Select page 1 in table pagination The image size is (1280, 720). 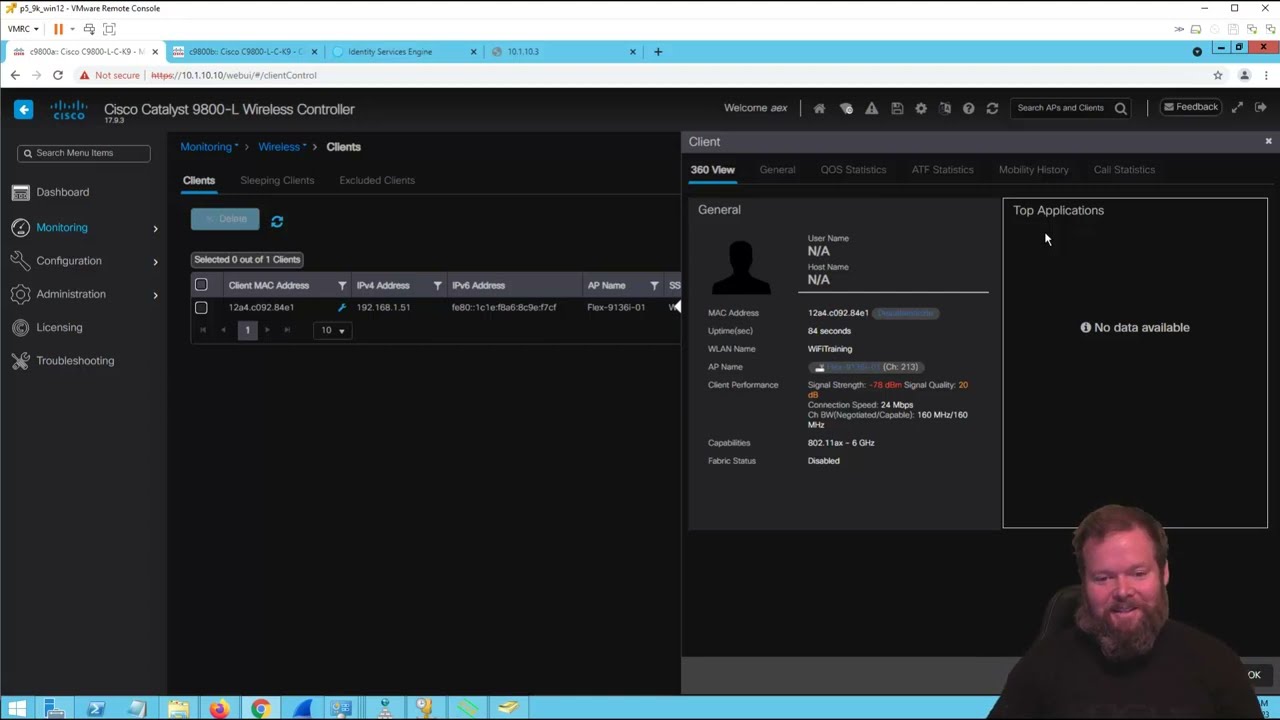click(247, 330)
